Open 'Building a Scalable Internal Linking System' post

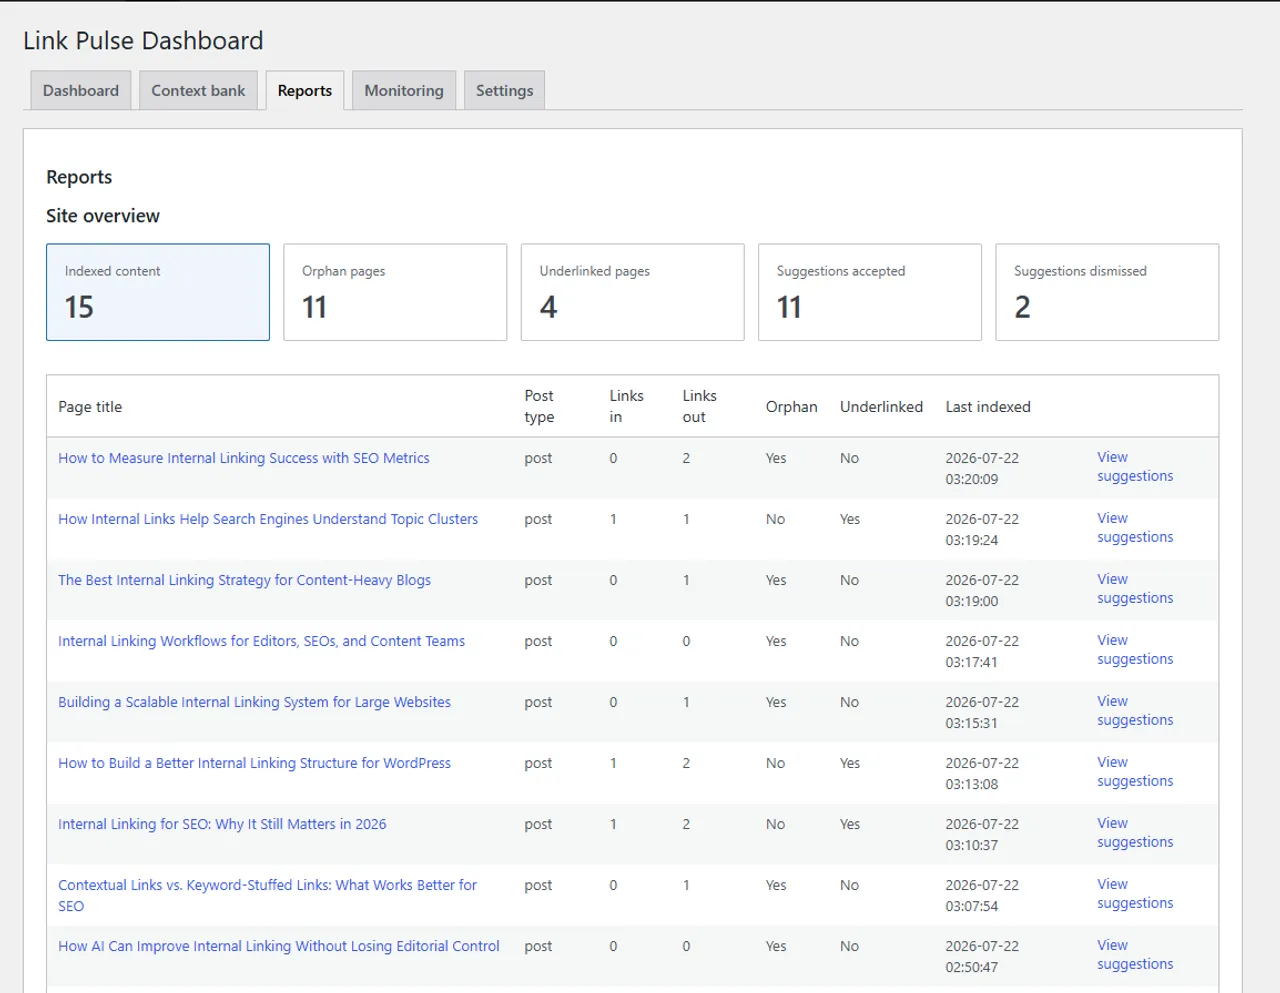pyautogui.click(x=254, y=702)
